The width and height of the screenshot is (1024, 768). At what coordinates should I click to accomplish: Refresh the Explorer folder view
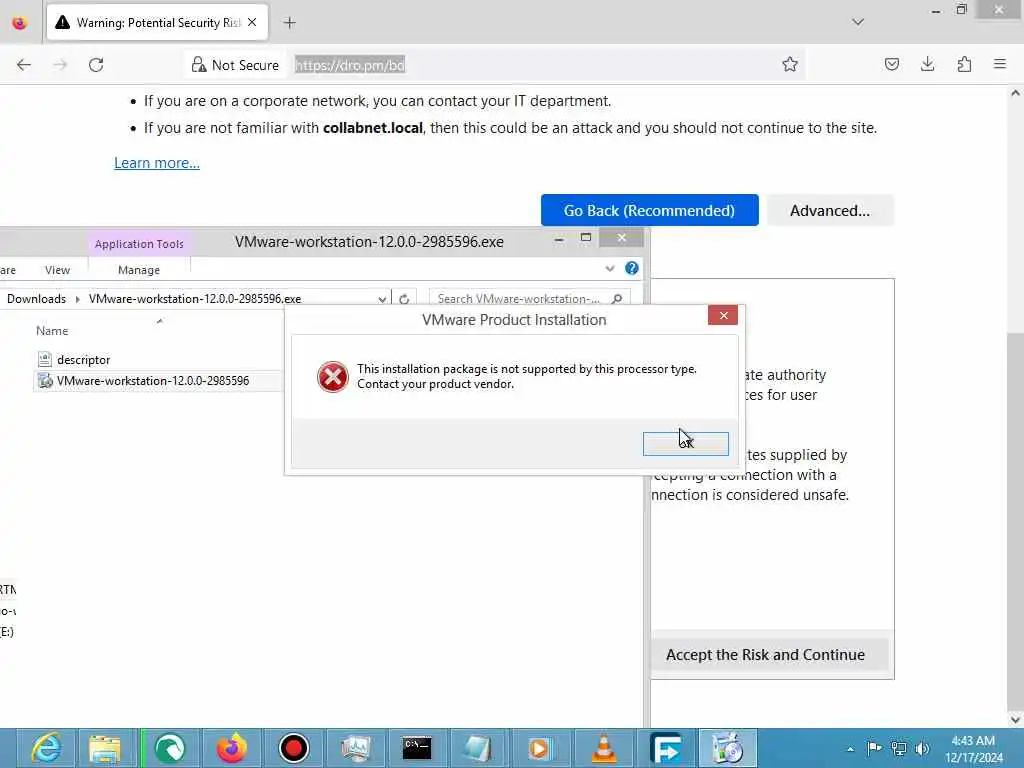click(404, 299)
